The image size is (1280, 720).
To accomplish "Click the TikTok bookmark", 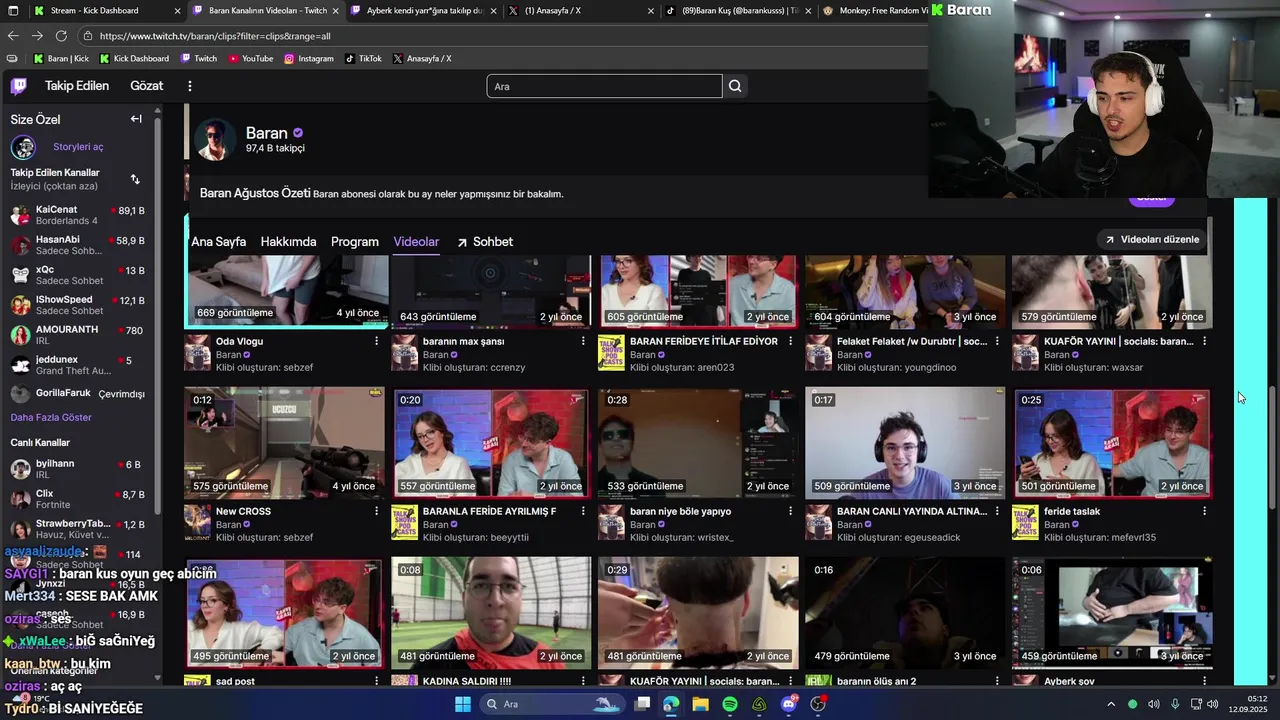I will click(x=363, y=59).
